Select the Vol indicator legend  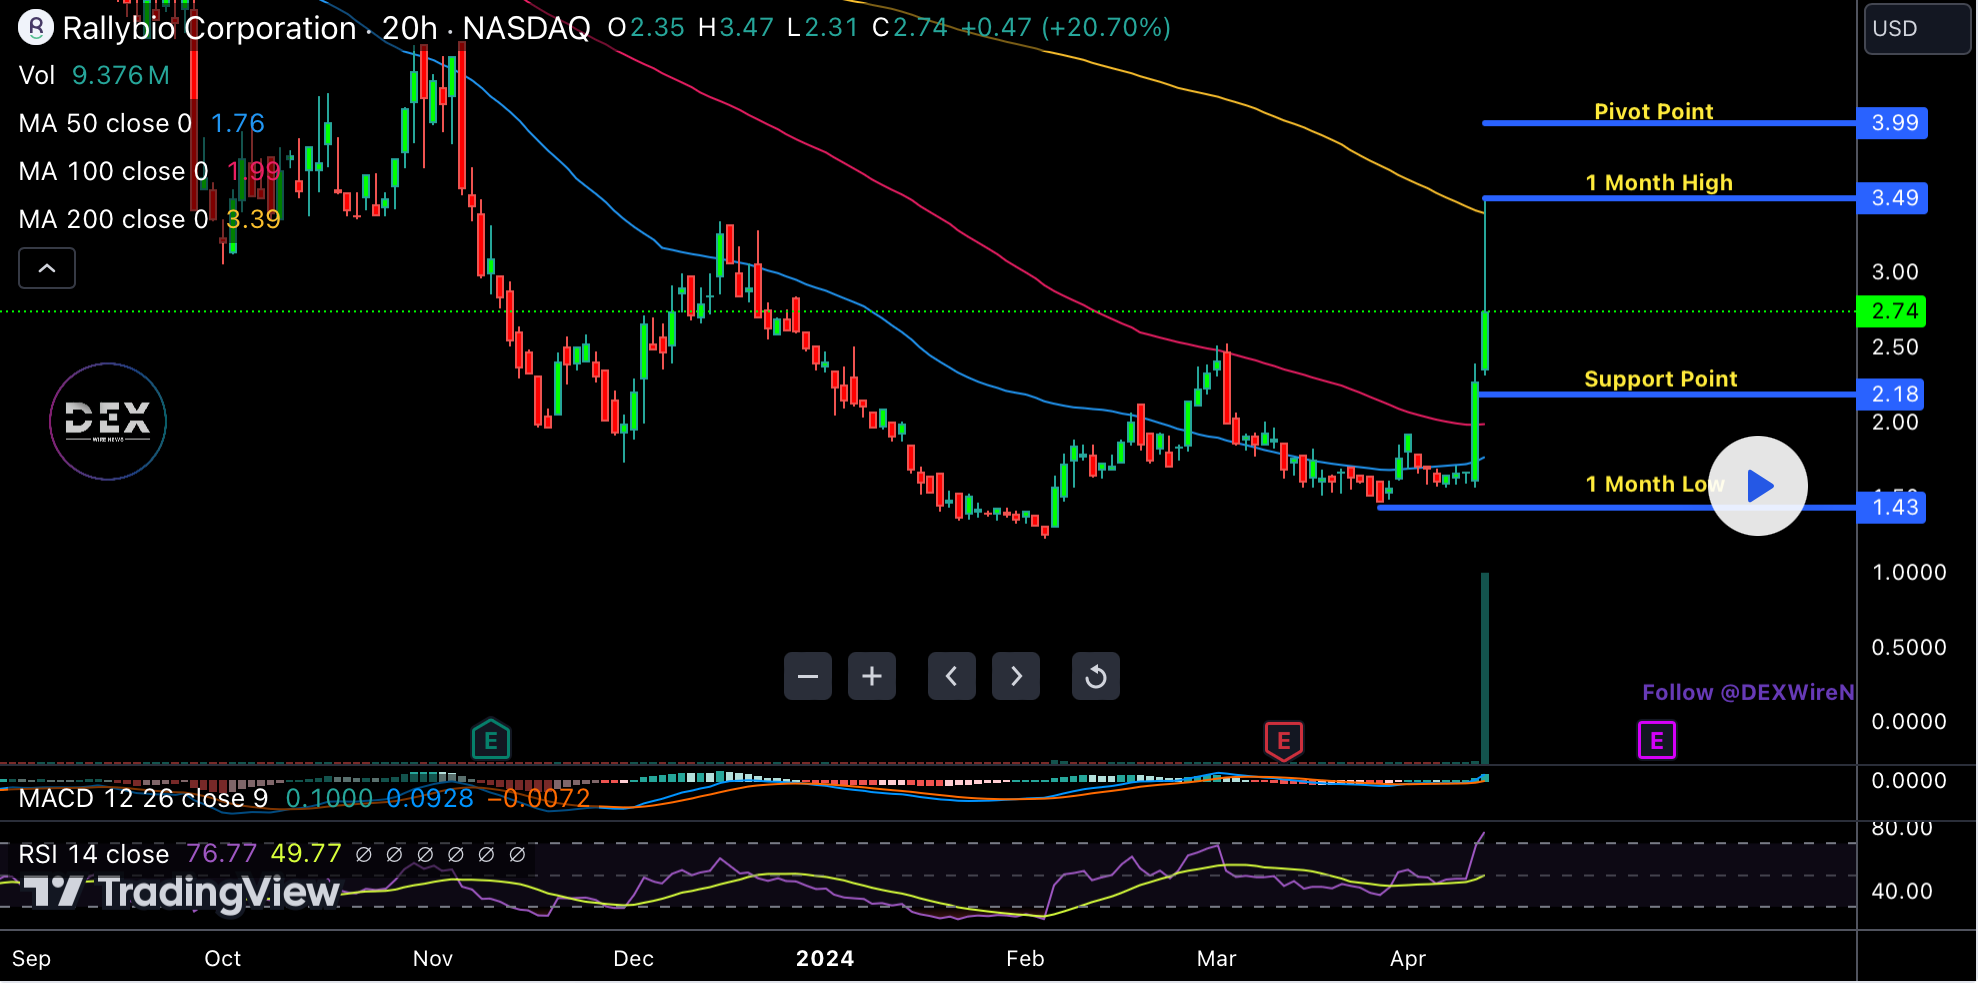tap(37, 76)
